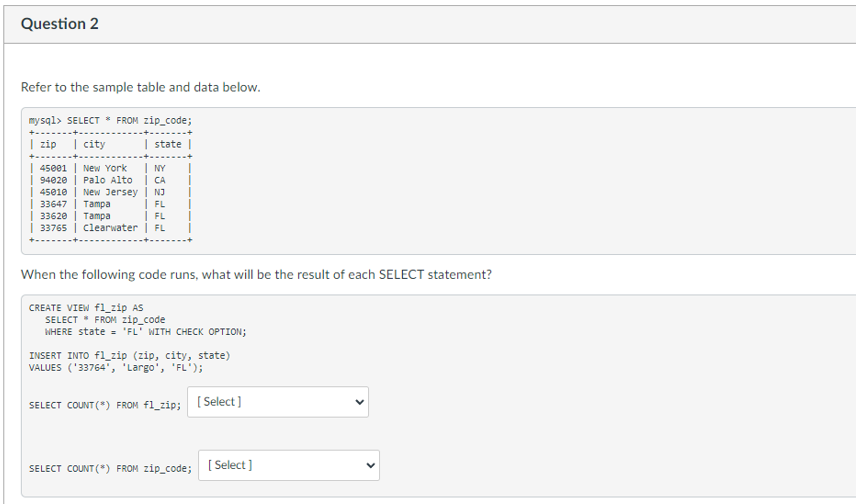Click the chevron arrow on the zip_code dropdown
This screenshot has height=504, width=856.
tap(371, 465)
